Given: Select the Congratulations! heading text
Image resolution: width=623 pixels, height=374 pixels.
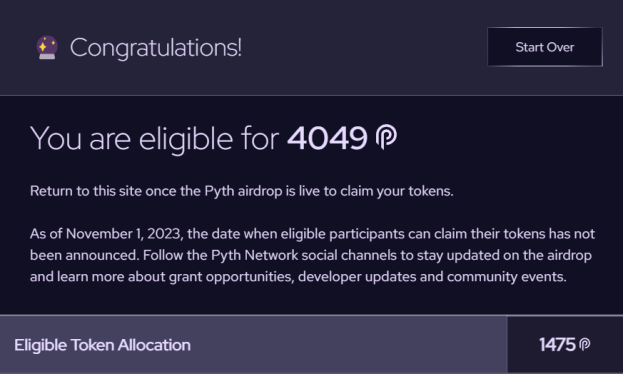Looking at the screenshot, I should (156, 48).
